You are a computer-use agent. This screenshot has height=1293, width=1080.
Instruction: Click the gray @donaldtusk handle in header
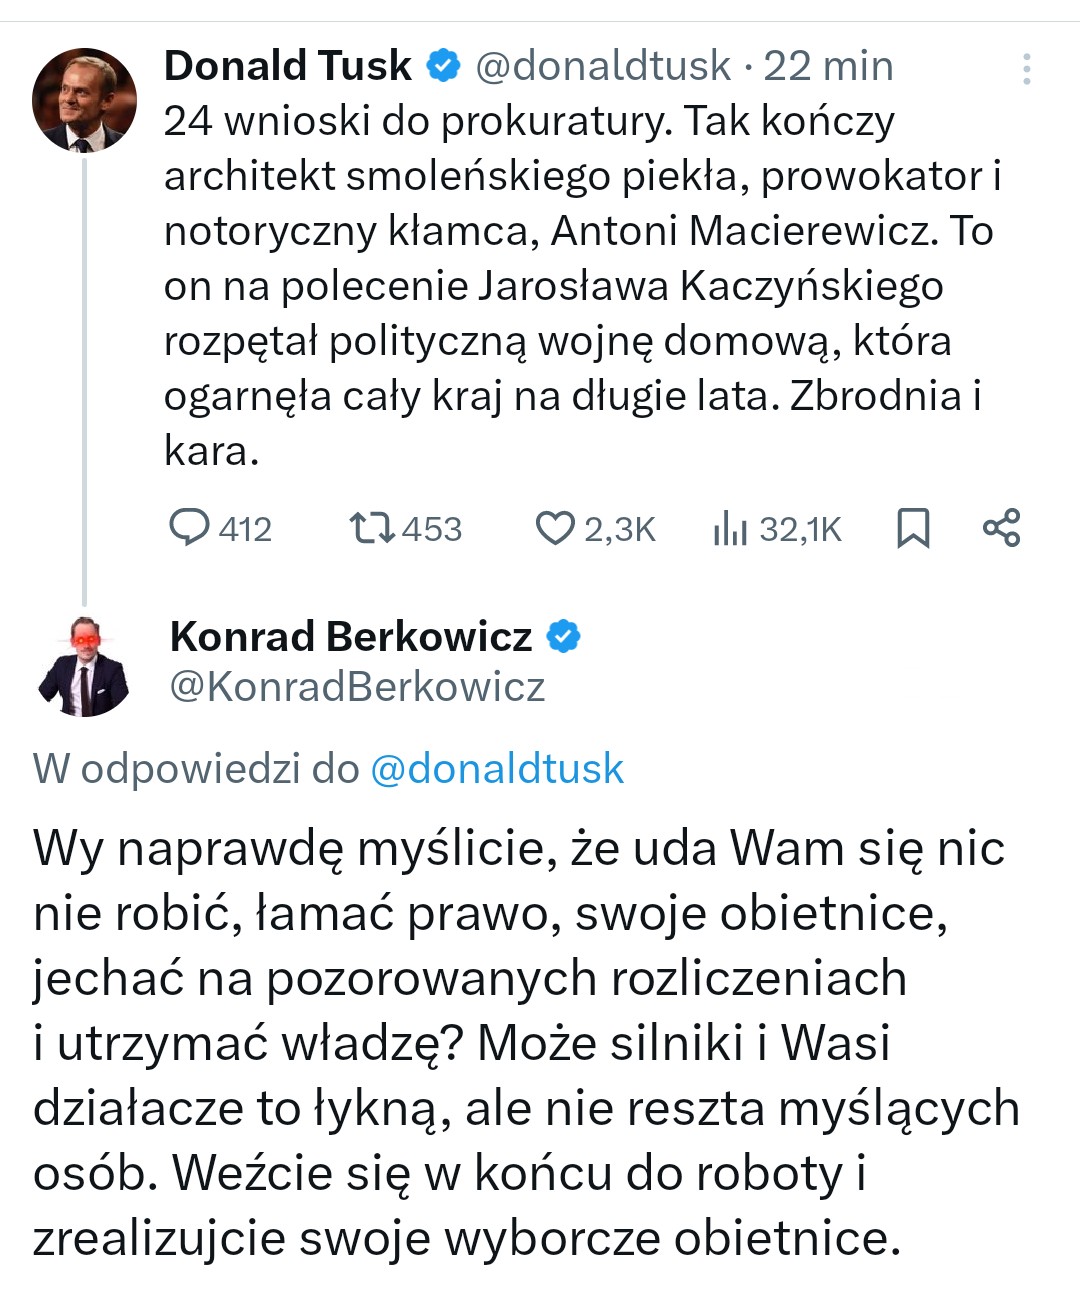point(603,66)
